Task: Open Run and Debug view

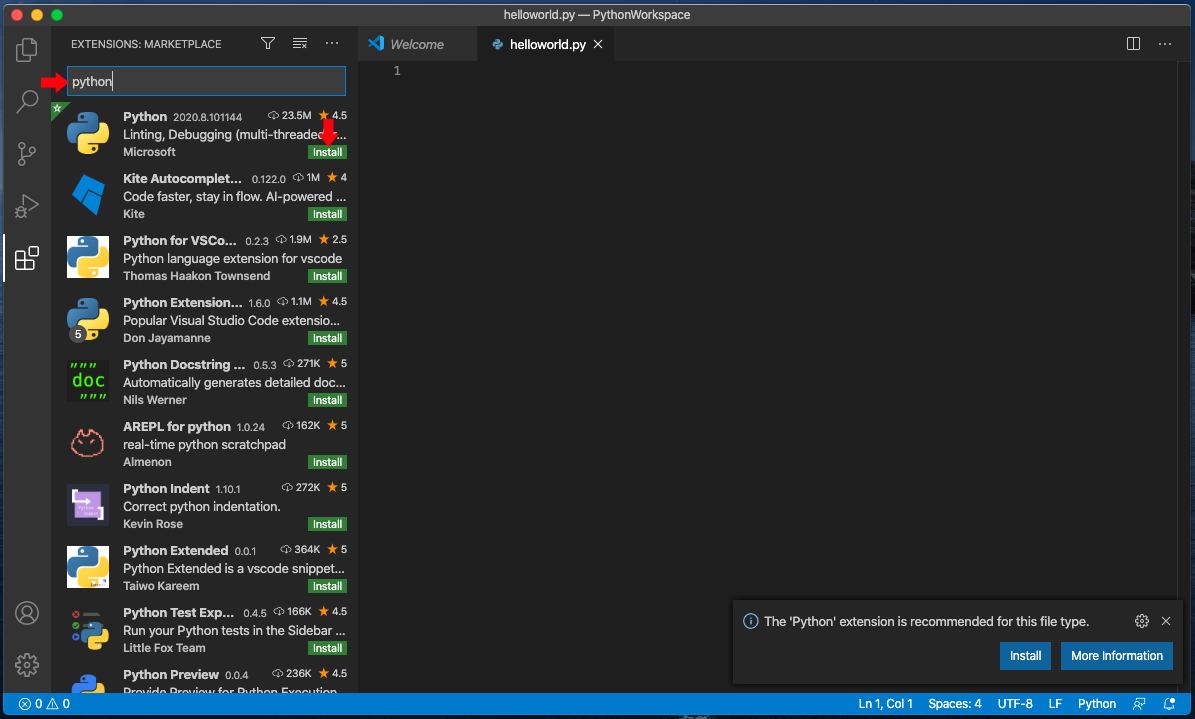Action: (27, 206)
